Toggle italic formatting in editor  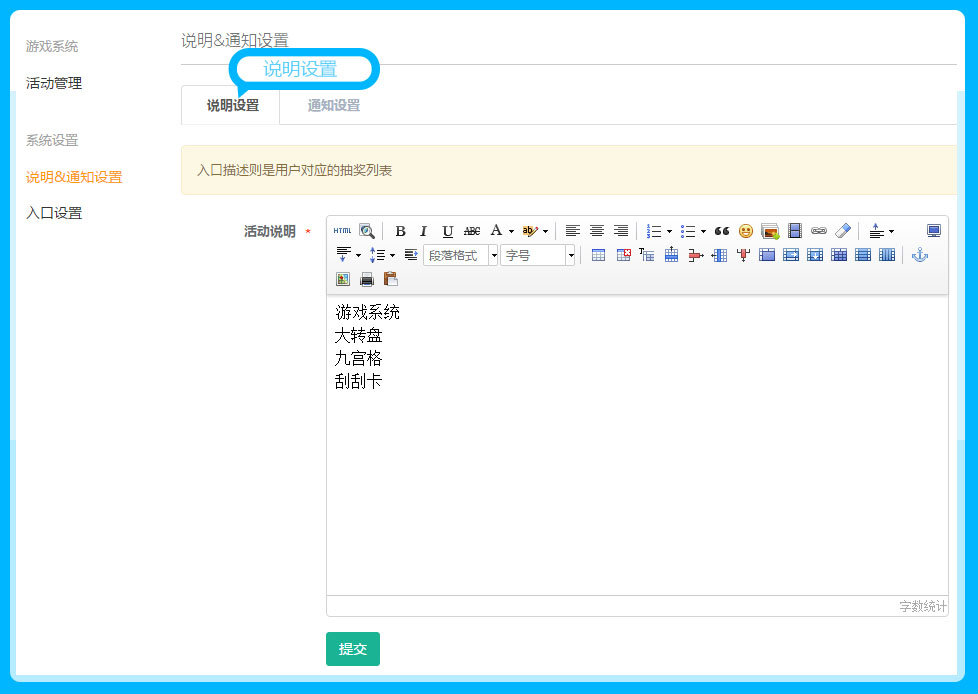(423, 231)
